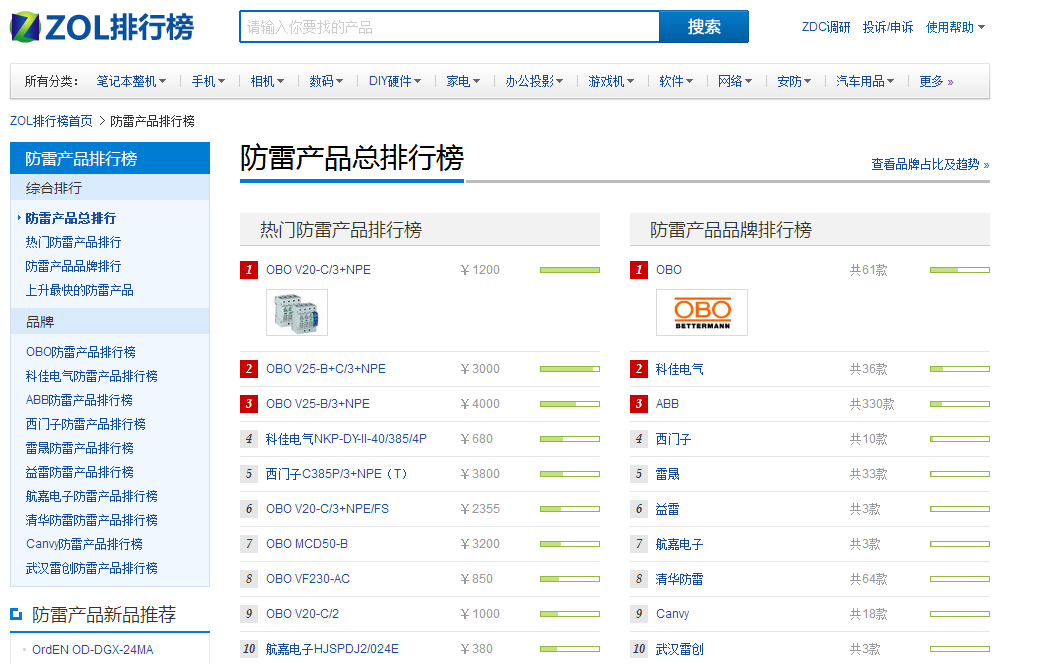The height and width of the screenshot is (664, 1040).
Task: Open Canvy防雷产品排行榜 sidebar link
Action: click(84, 544)
